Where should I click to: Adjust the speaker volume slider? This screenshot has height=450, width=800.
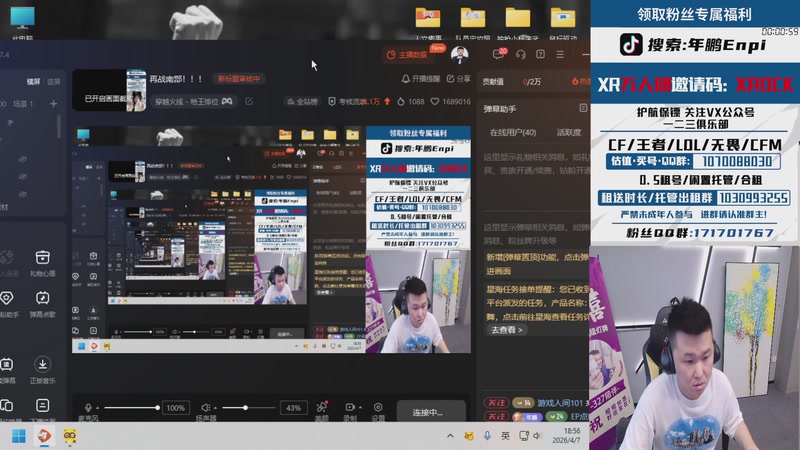(249, 408)
